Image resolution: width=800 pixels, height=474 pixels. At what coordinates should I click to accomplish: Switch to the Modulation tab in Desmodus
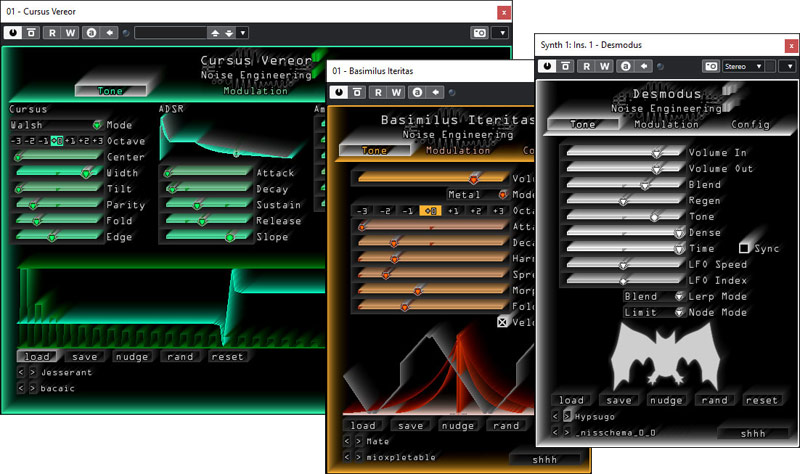tap(665, 124)
